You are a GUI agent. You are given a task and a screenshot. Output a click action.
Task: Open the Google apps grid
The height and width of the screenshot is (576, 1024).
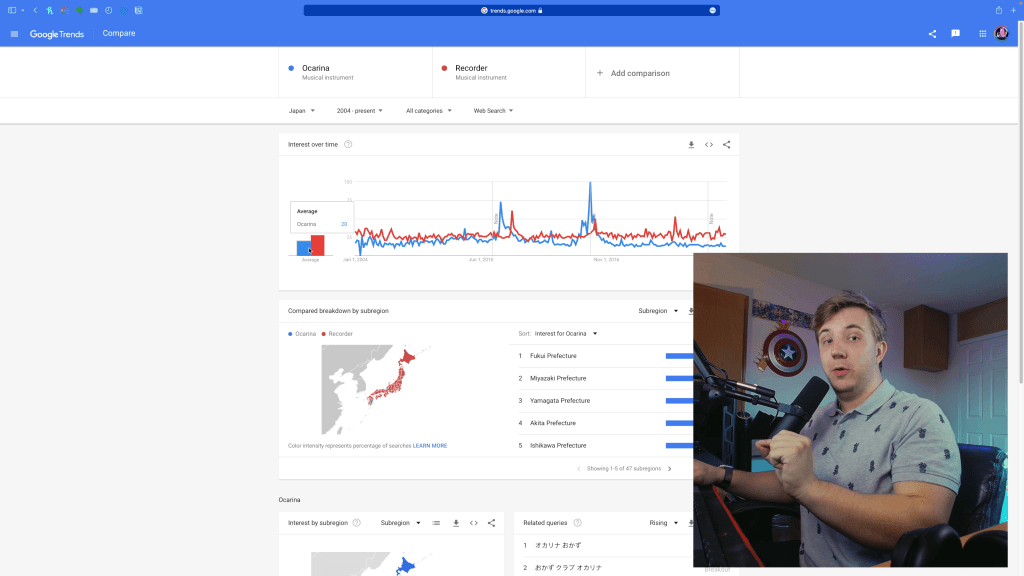[x=982, y=34]
